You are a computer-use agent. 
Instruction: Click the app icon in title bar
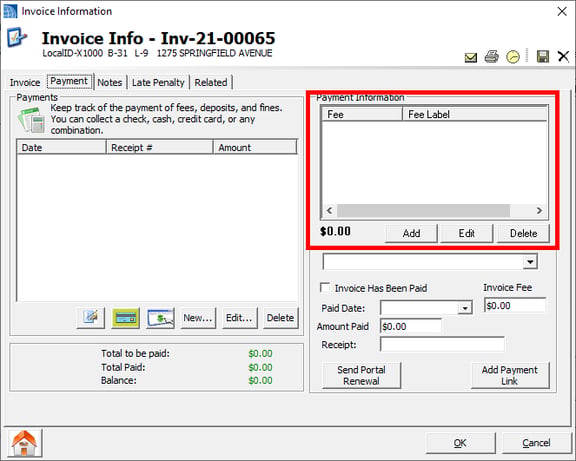[10, 11]
